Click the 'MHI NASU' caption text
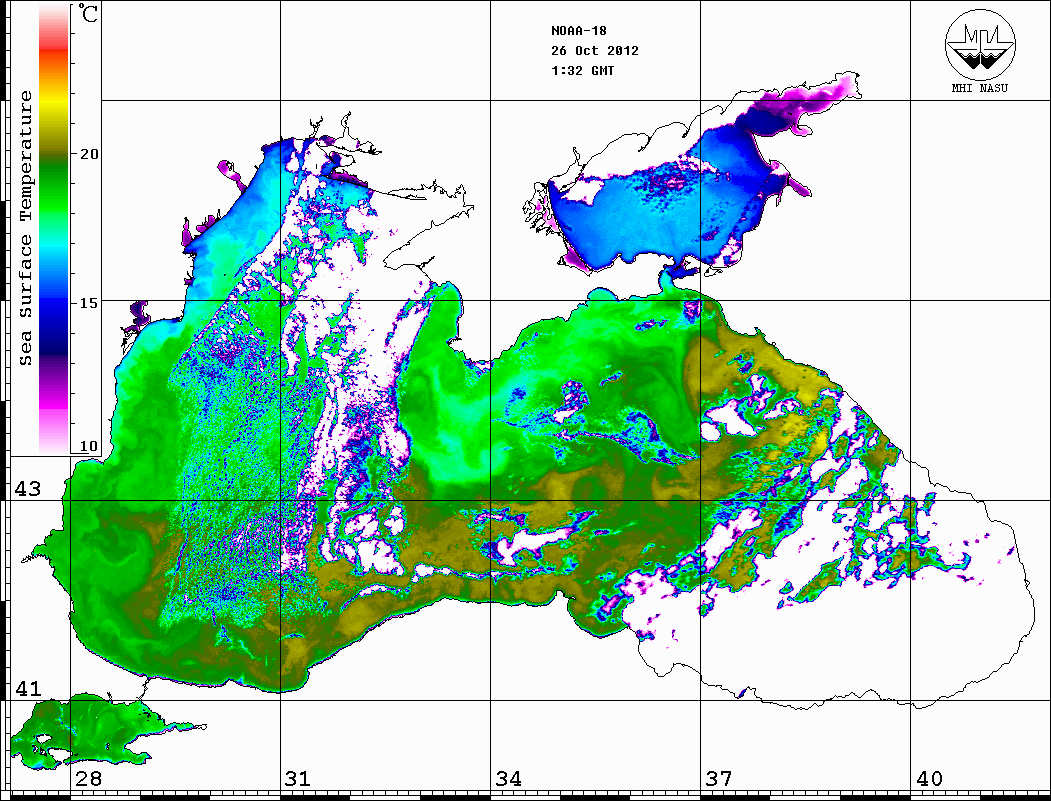Screen dimensions: 1051x801 [x=979, y=88]
